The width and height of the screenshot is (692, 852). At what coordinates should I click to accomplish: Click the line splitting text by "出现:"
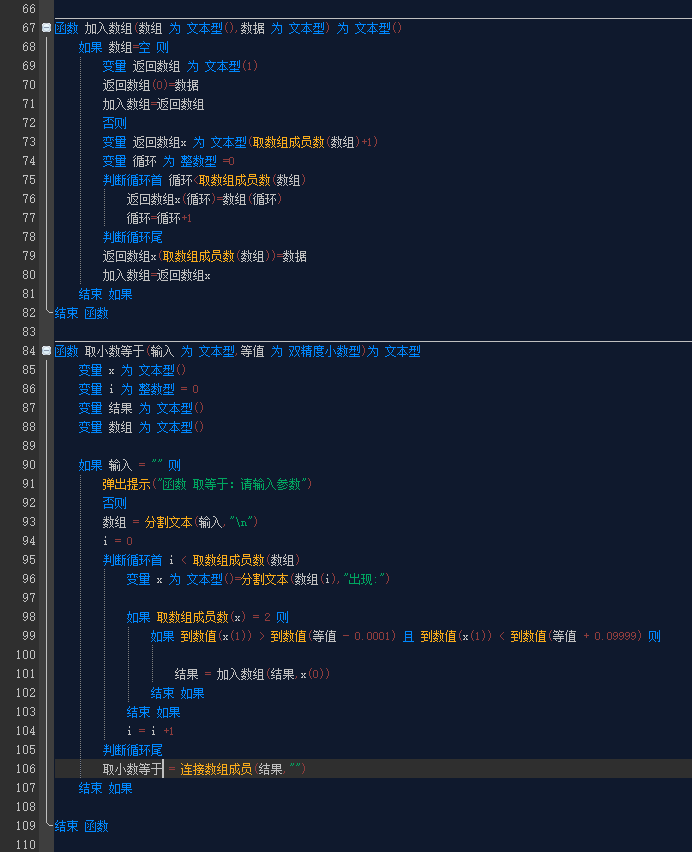(x=258, y=580)
